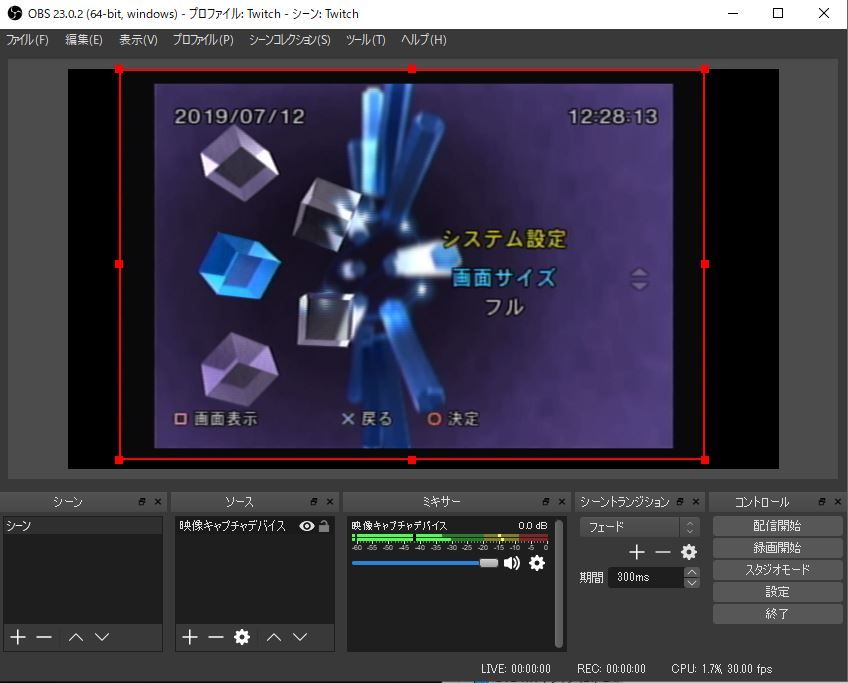Image resolution: width=848 pixels, height=683 pixels.
Task: Click the mixer panel vertical scrollbar
Action: pos(559,583)
